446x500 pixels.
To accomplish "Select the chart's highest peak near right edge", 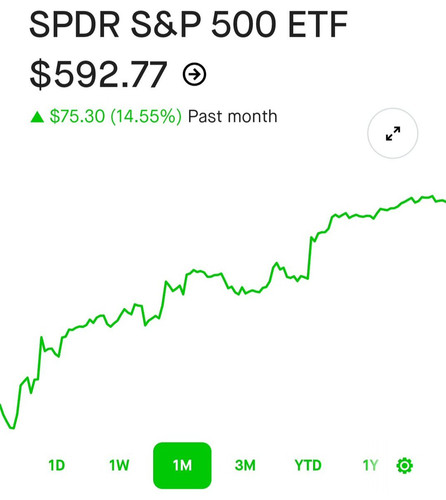I will (432, 196).
